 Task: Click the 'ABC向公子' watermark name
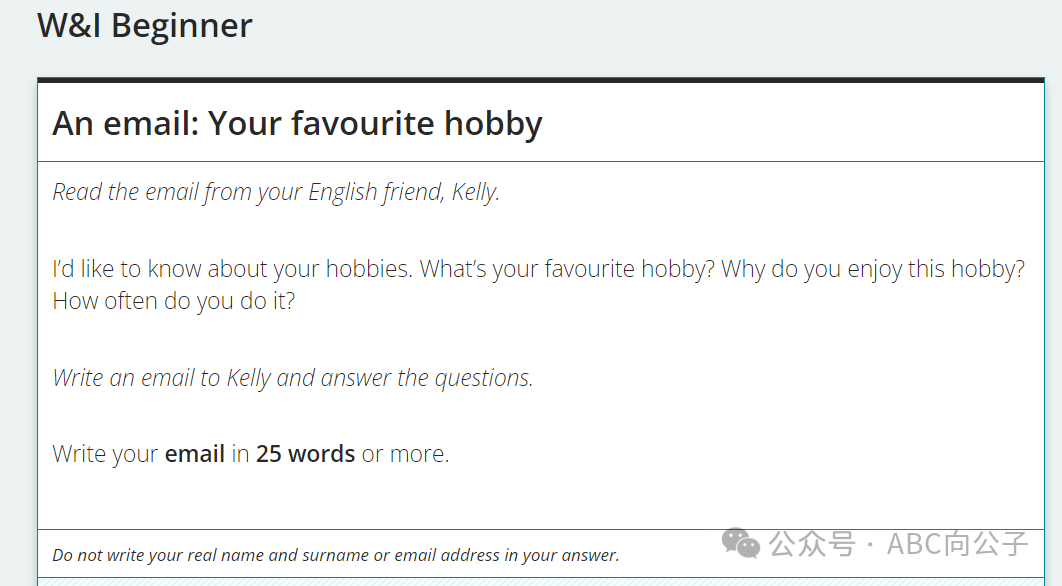(958, 544)
